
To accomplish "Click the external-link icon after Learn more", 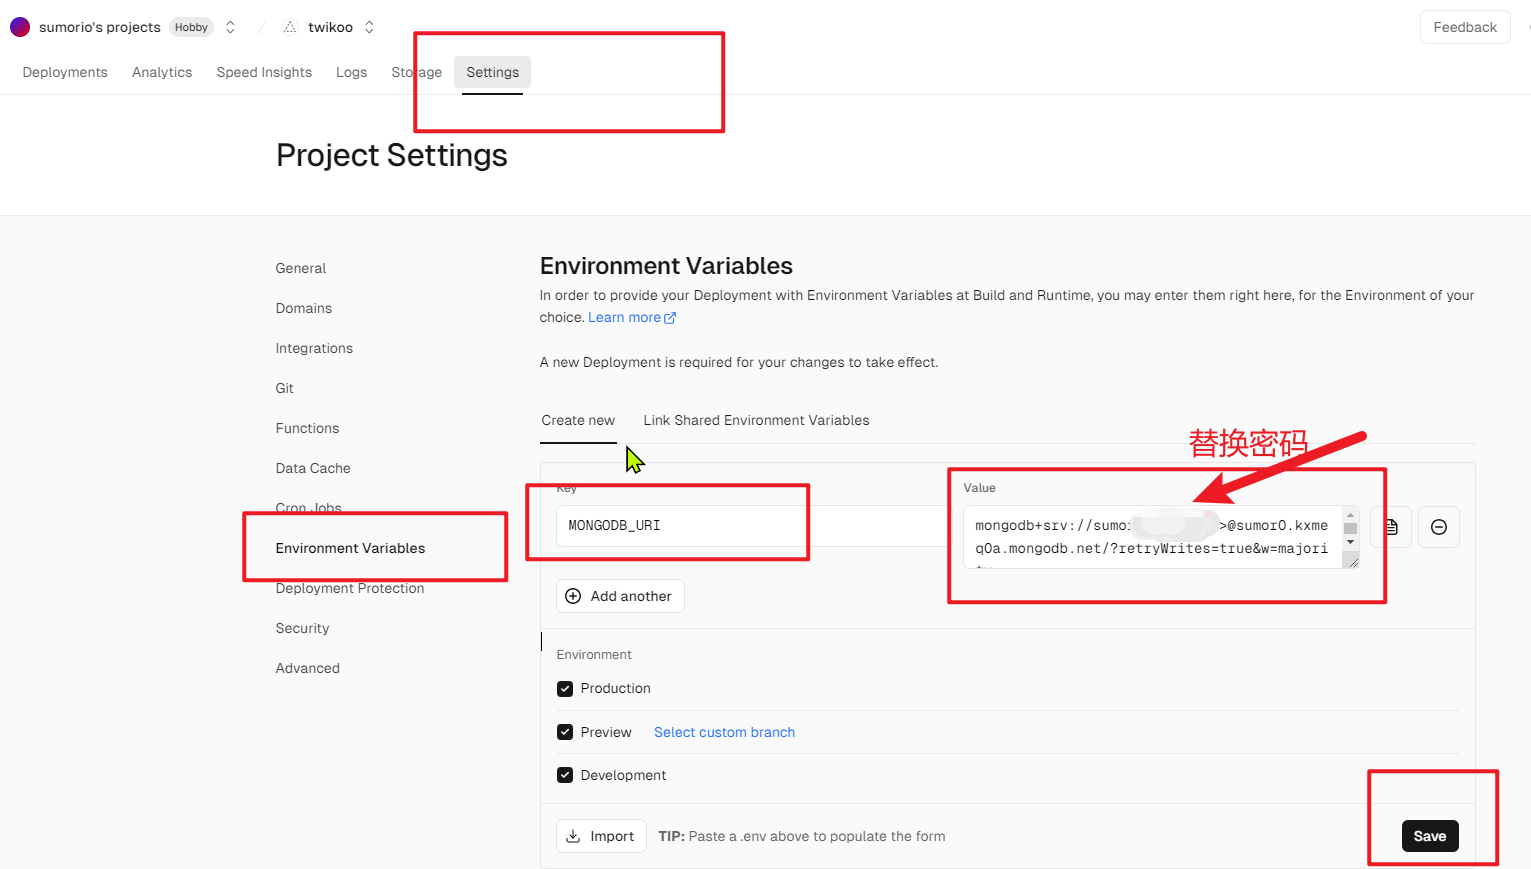I will tap(670, 318).
